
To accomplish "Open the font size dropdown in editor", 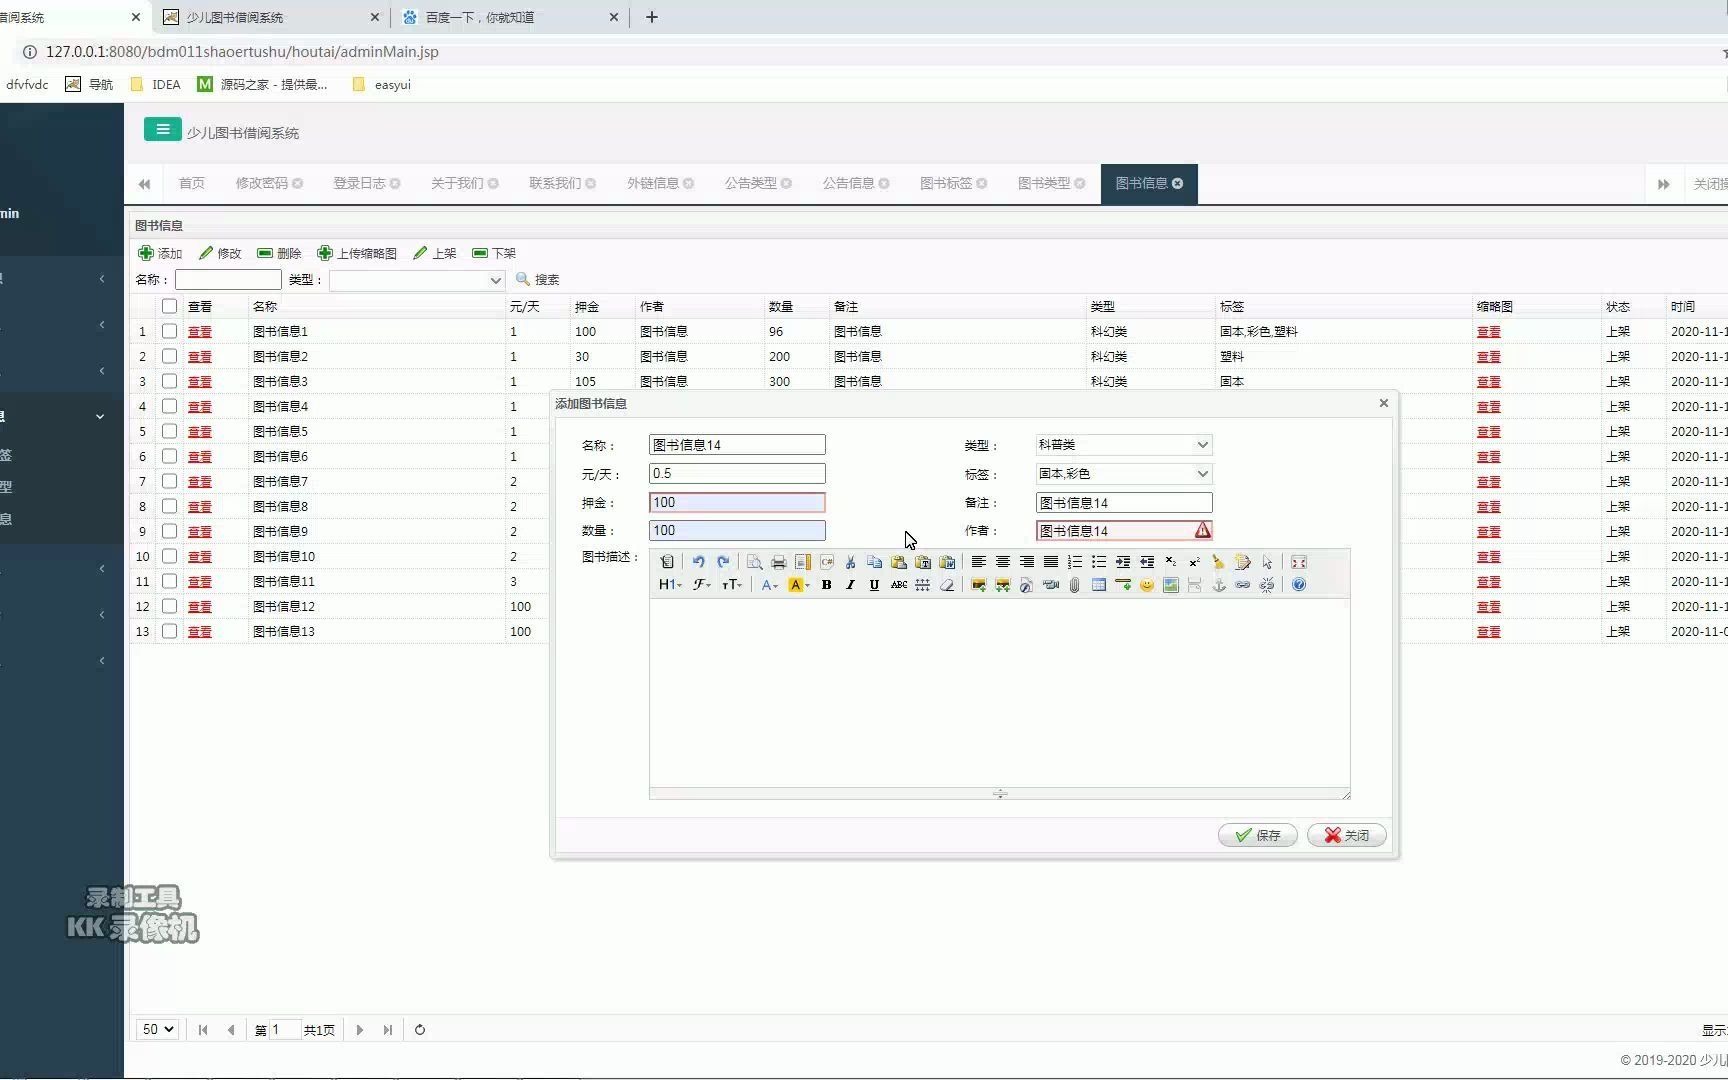I will (x=732, y=585).
